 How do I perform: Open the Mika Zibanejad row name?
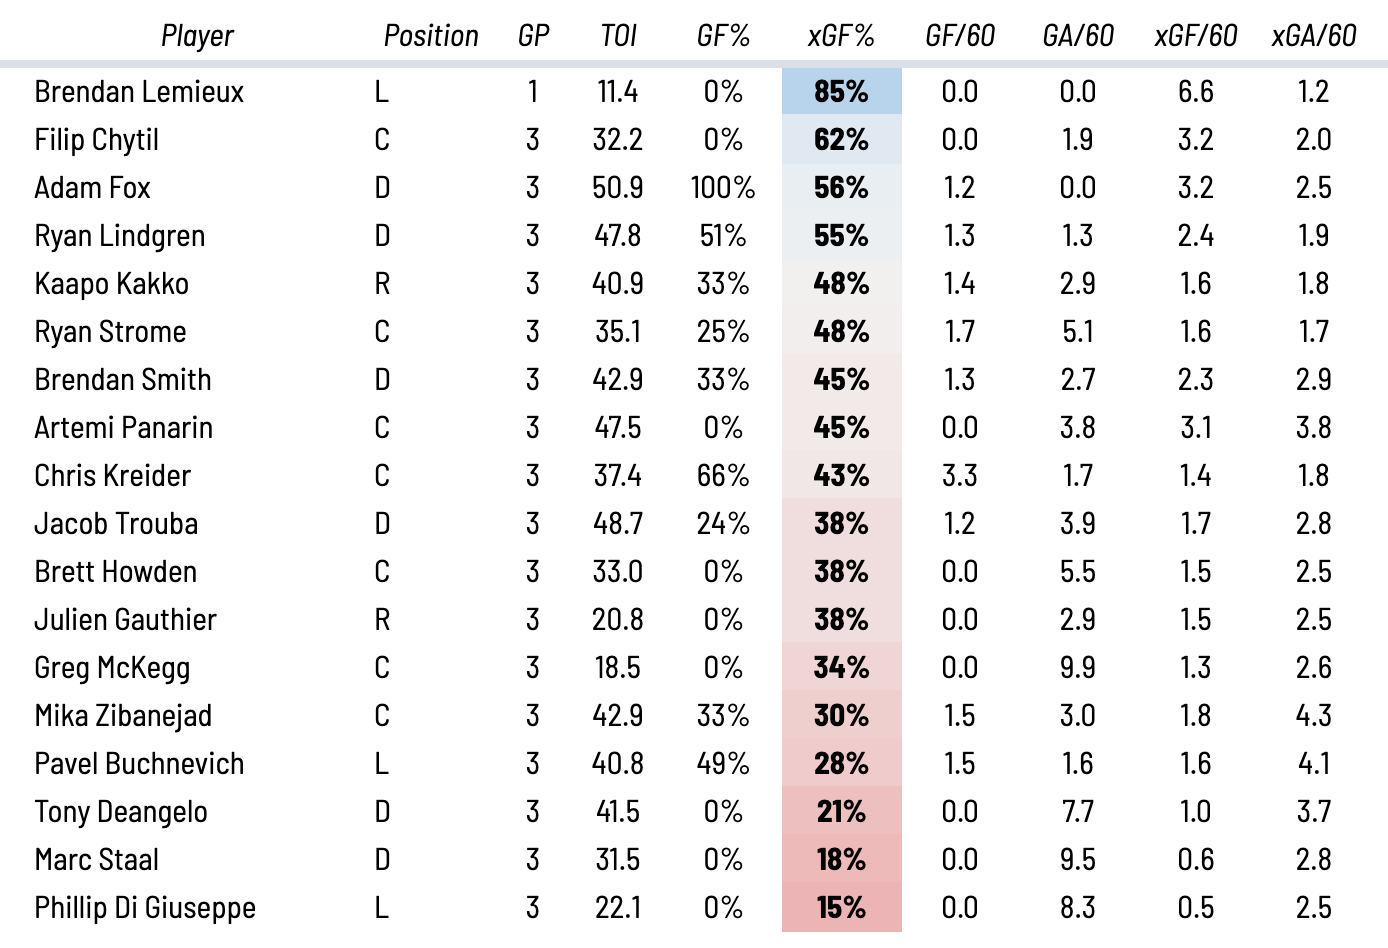(123, 716)
